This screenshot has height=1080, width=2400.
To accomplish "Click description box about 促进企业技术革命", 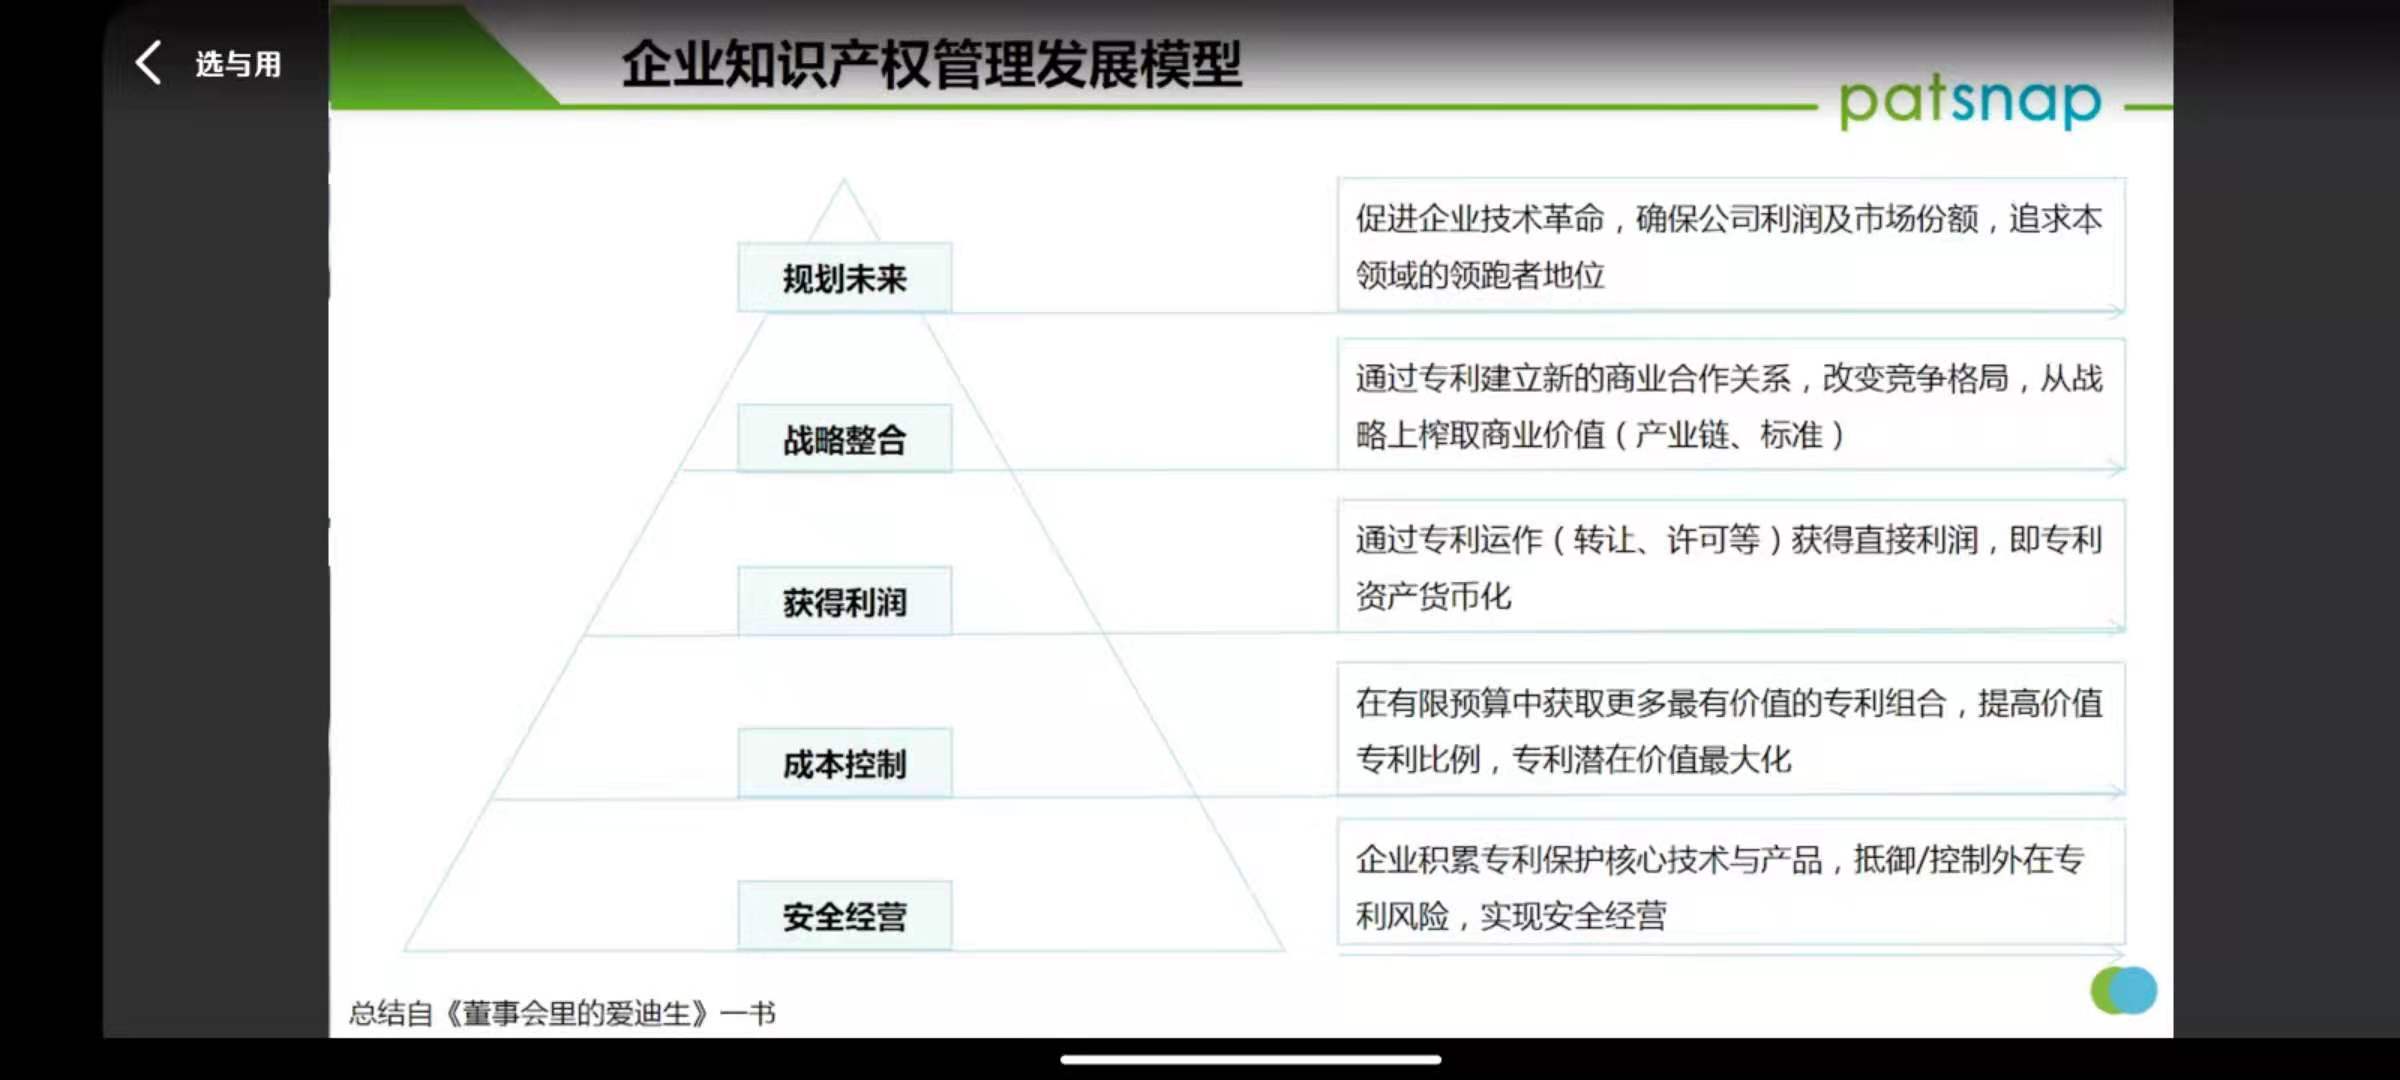I will coord(1730,245).
